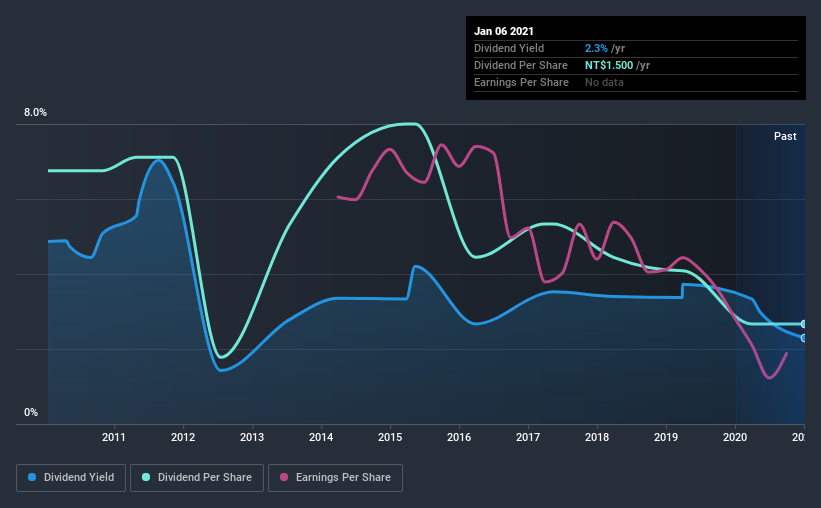Image resolution: width=821 pixels, height=508 pixels.
Task: Click the 2015 x-axis label
Action: coord(390,437)
